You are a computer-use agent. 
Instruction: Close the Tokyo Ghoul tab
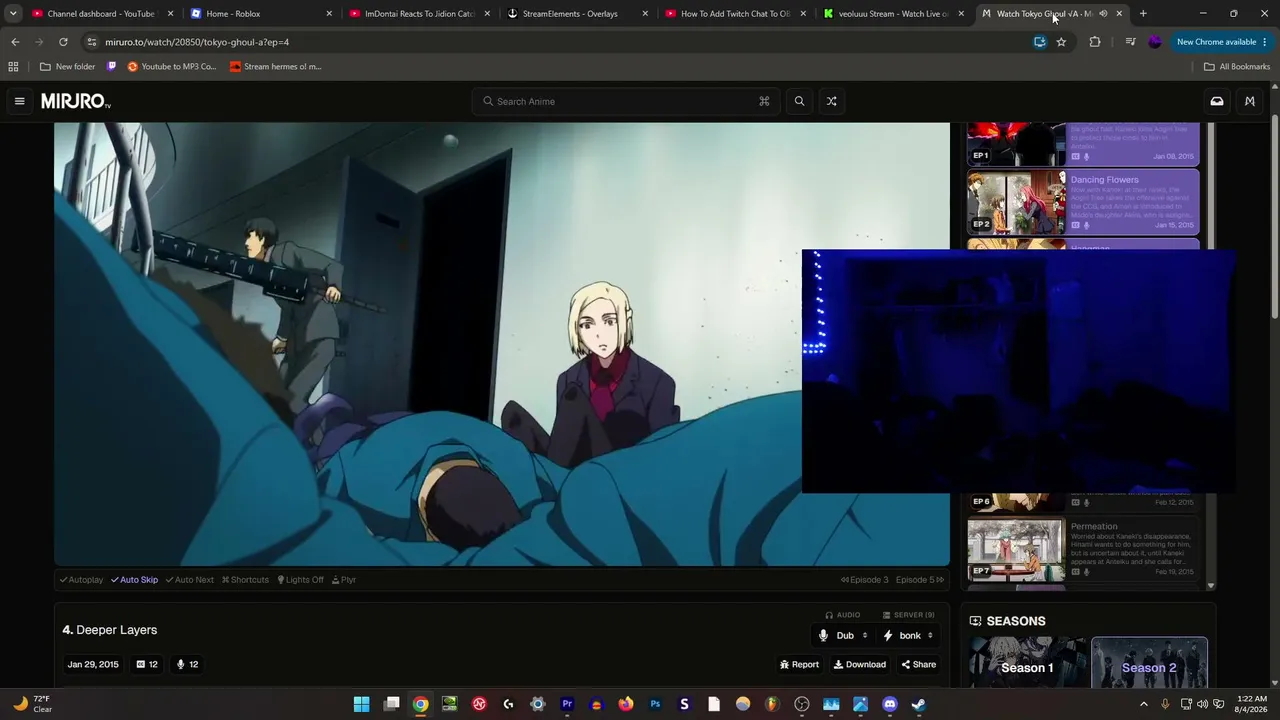(1119, 14)
